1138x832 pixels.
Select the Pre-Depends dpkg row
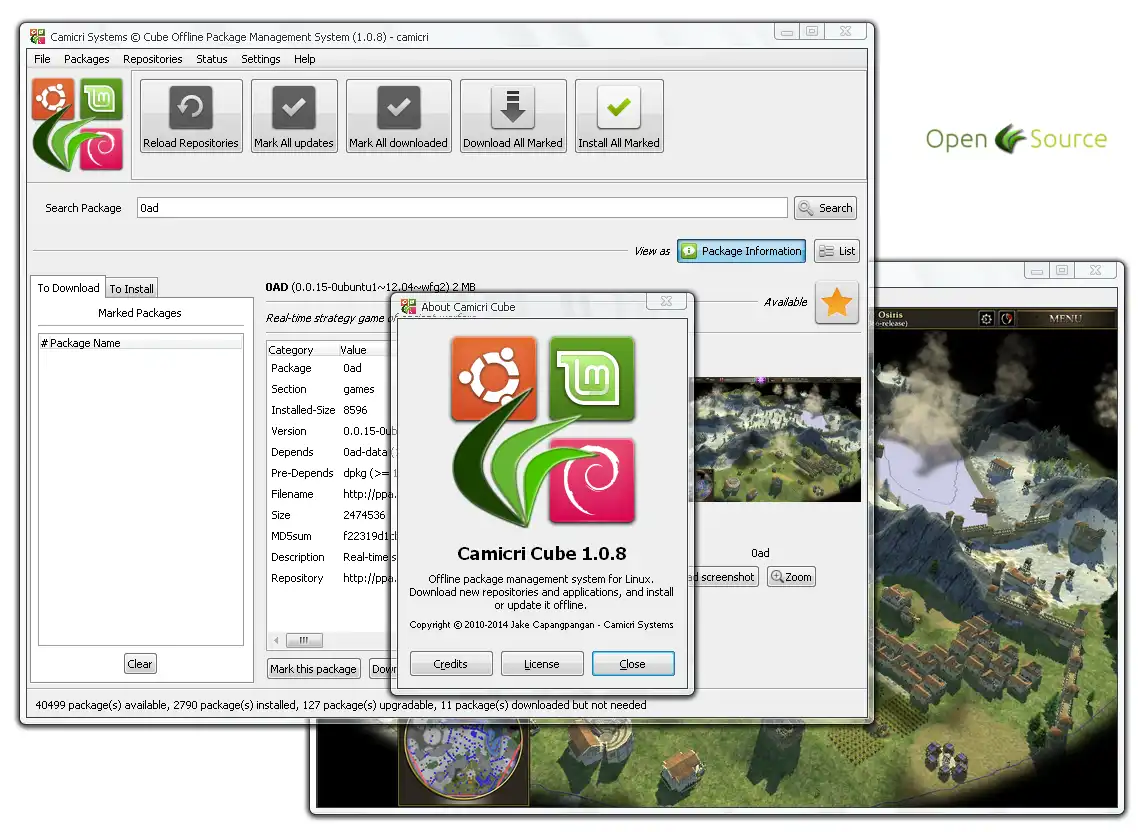(x=330, y=473)
